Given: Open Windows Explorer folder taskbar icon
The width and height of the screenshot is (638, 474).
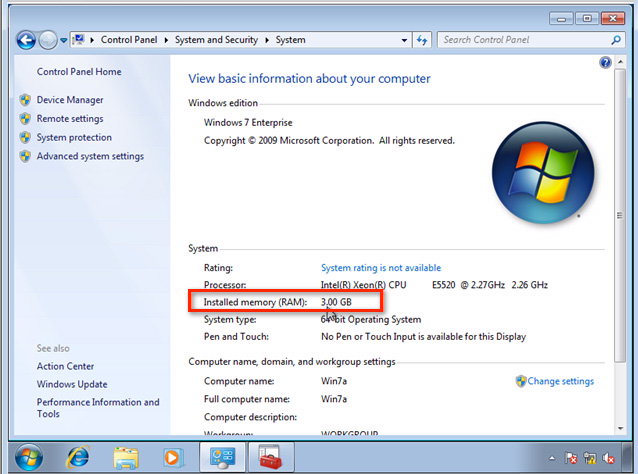Looking at the screenshot, I should pyautogui.click(x=126, y=458).
